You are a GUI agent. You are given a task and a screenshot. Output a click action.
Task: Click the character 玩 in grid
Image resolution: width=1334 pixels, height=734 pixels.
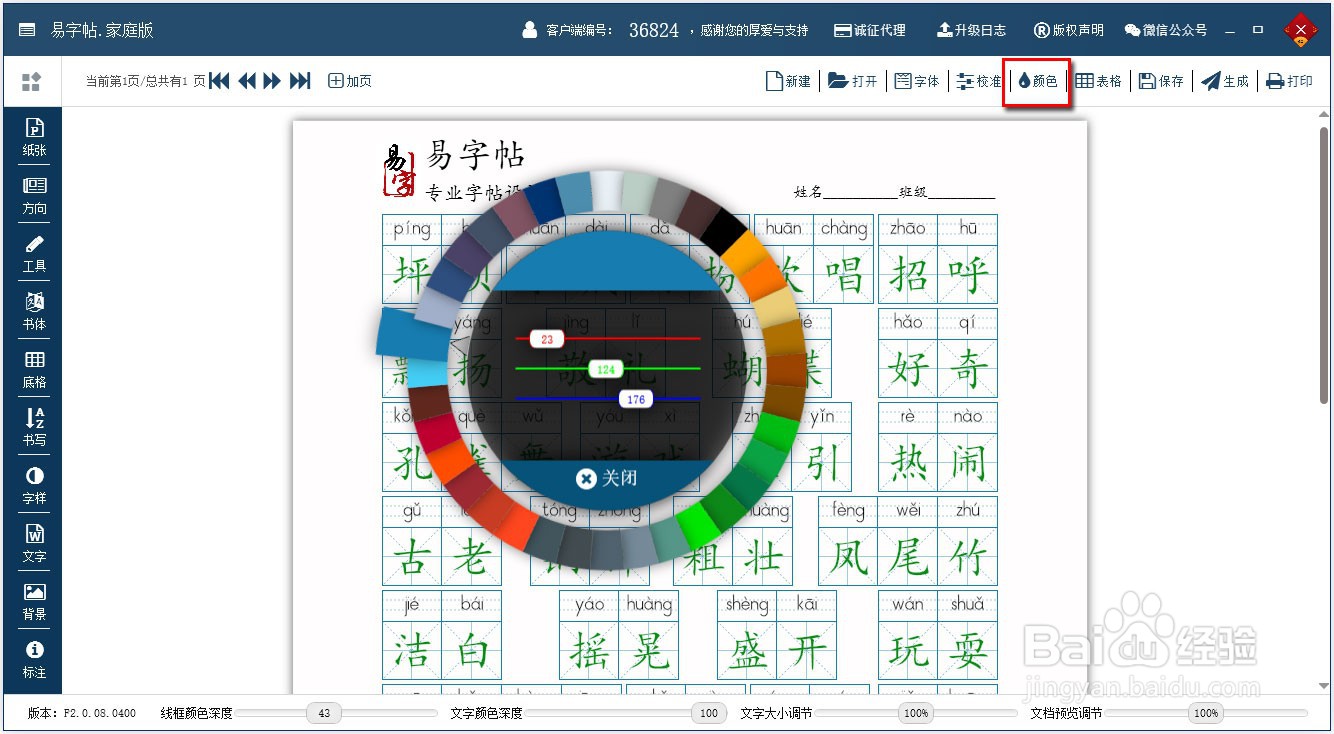(x=908, y=650)
